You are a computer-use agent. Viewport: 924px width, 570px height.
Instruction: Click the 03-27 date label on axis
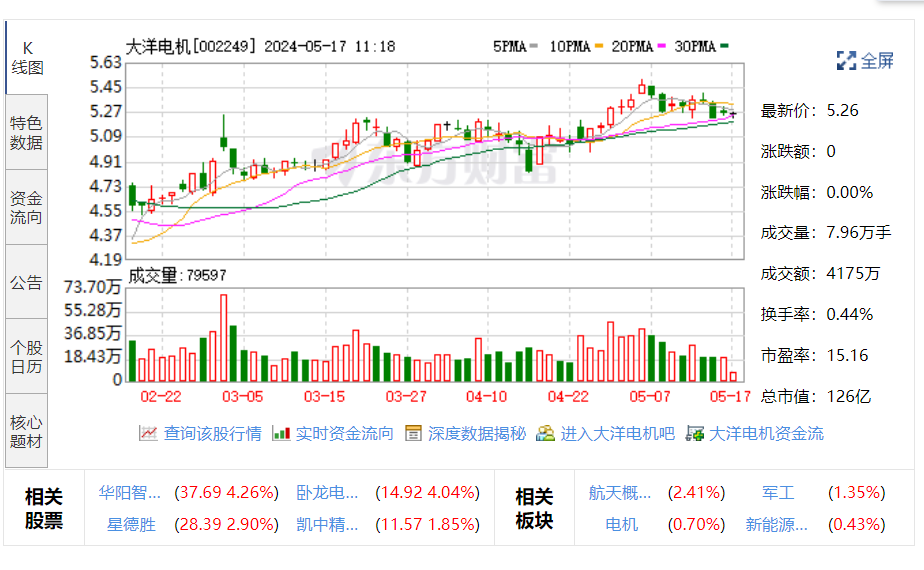[405, 397]
